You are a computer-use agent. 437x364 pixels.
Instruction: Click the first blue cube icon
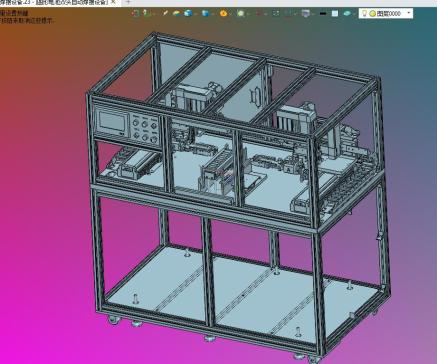pyautogui.click(x=189, y=13)
